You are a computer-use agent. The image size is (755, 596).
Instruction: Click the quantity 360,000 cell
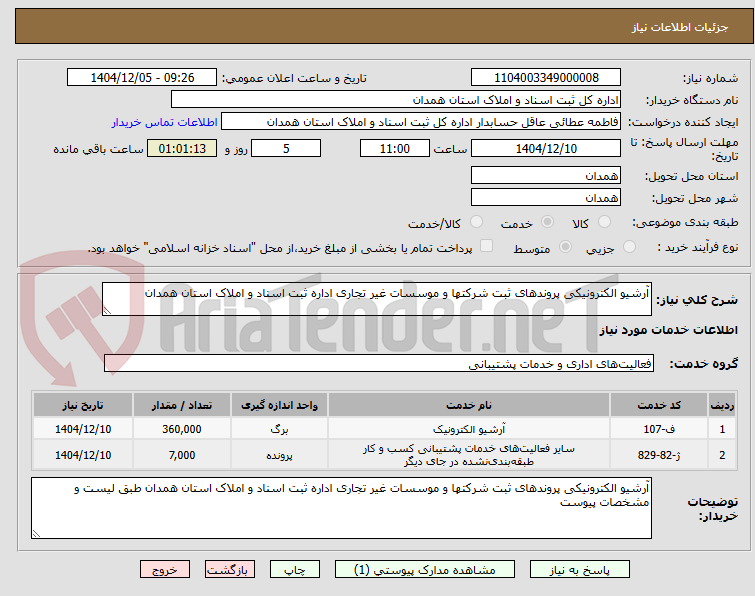[x=182, y=429]
